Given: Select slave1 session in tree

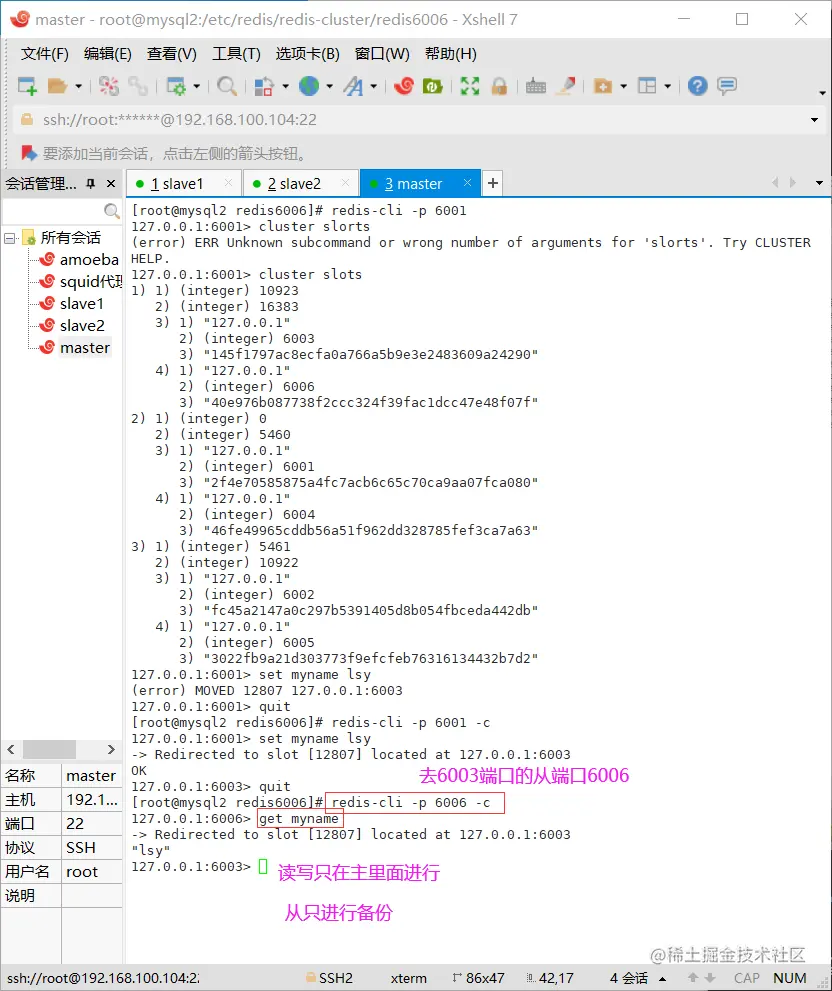Looking at the screenshot, I should [81, 304].
